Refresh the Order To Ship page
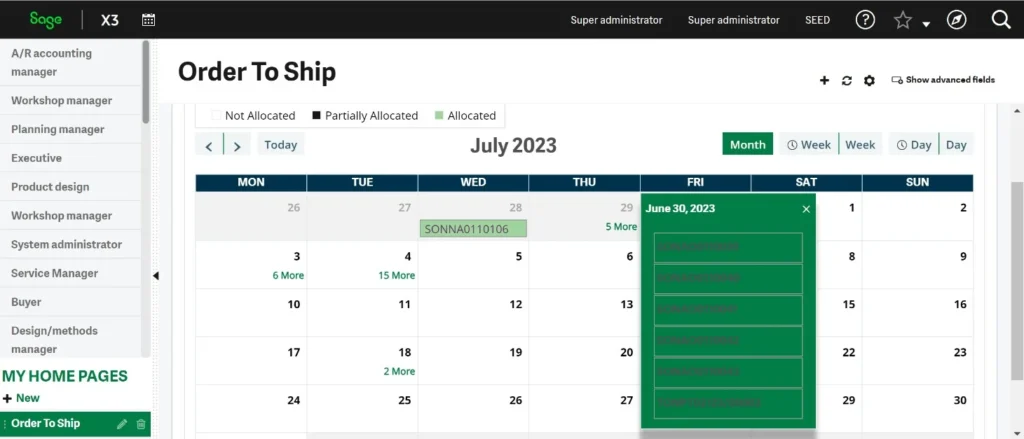Viewport: 1024px width, 439px height. click(846, 80)
